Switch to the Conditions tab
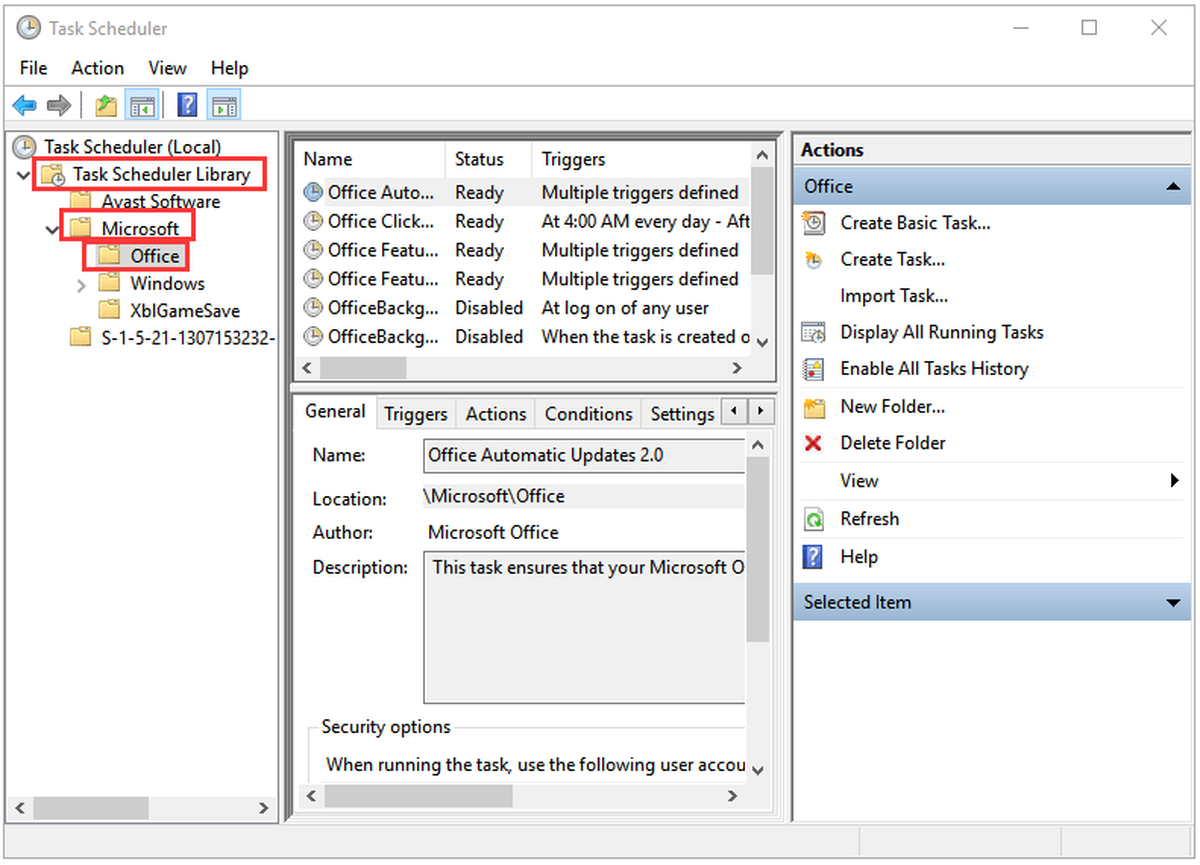 pyautogui.click(x=589, y=414)
